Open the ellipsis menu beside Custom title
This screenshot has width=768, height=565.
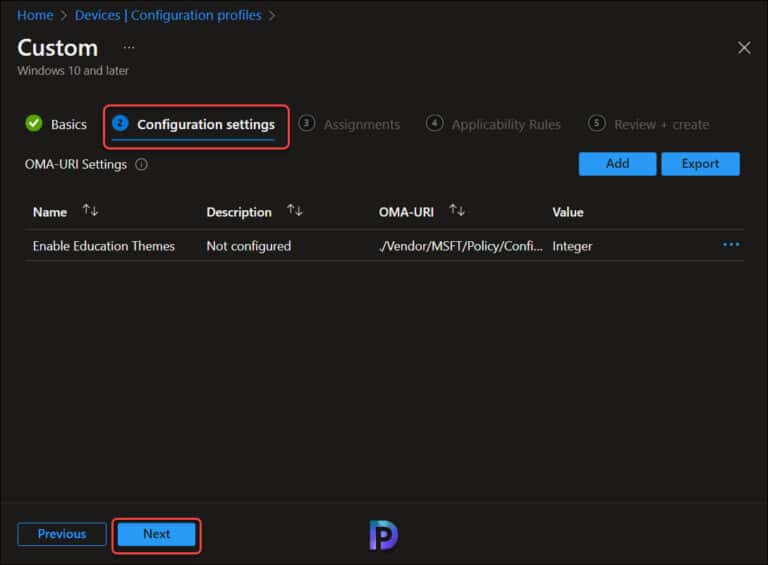click(129, 47)
